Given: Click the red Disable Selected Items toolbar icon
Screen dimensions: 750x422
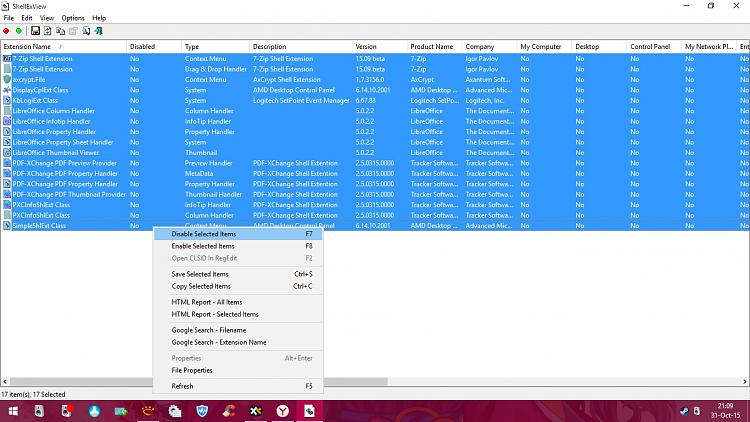Looking at the screenshot, I should (x=6, y=31).
